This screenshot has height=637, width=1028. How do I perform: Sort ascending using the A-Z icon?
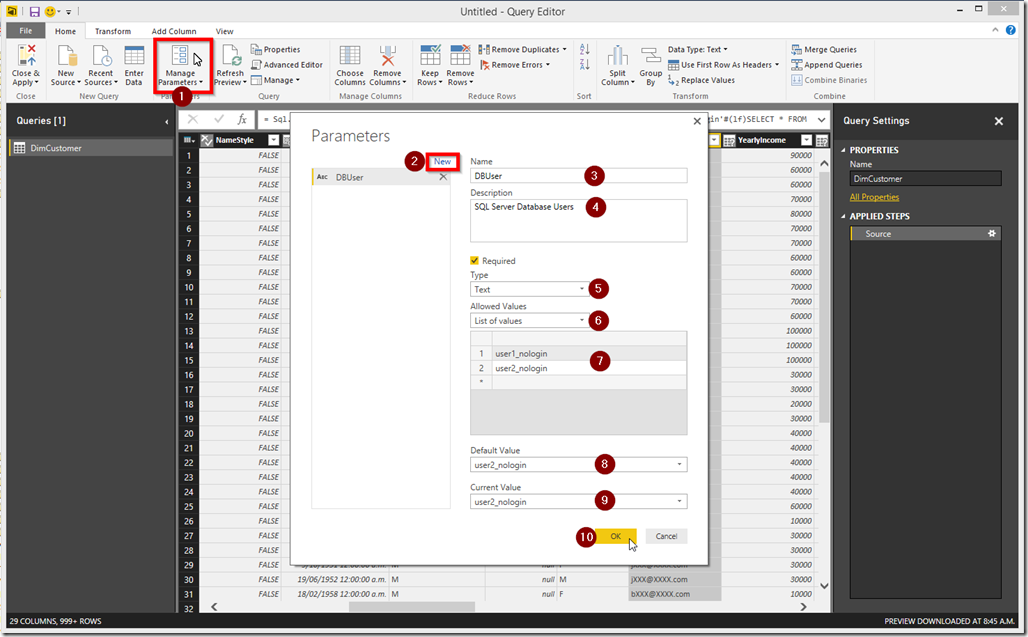(x=585, y=50)
